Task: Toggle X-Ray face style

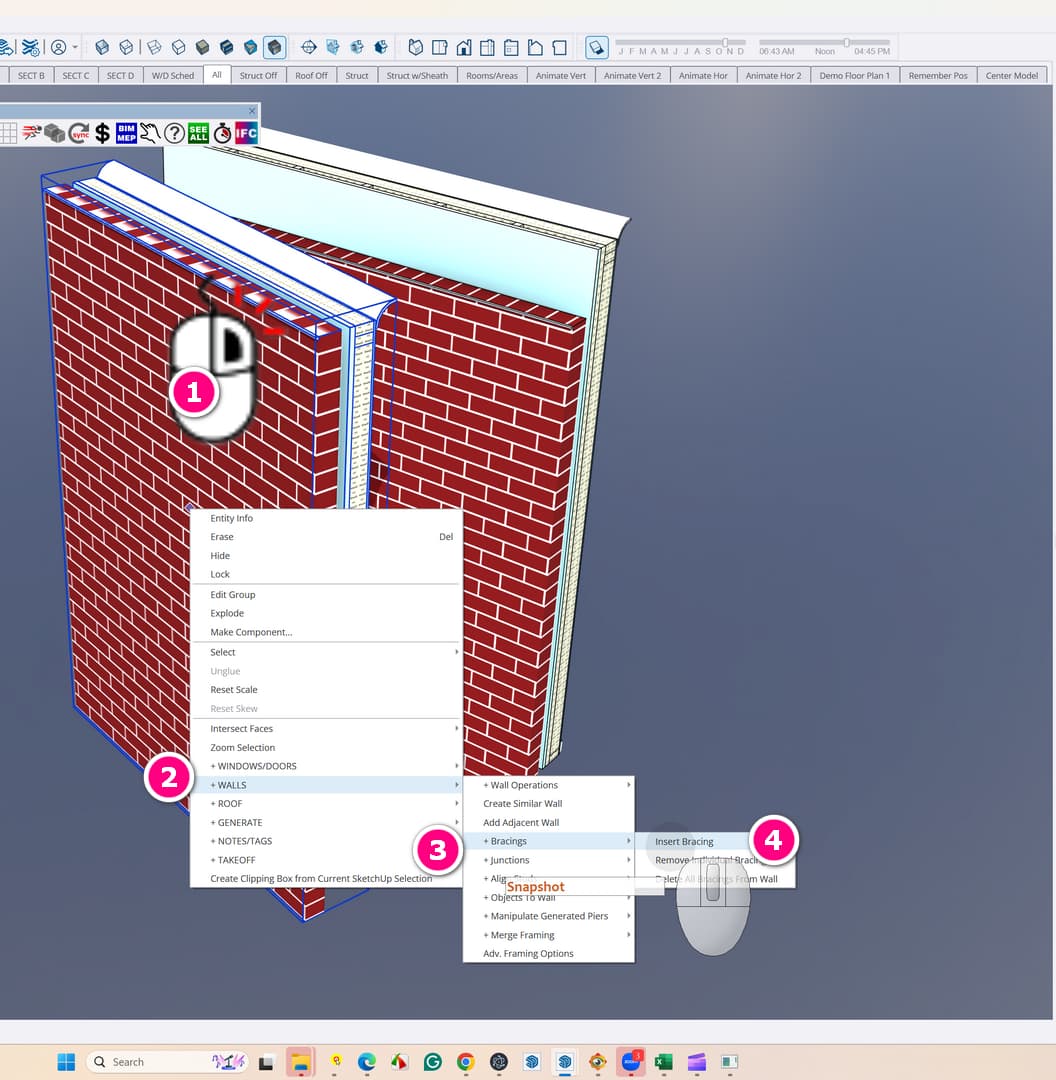Action: tap(102, 47)
